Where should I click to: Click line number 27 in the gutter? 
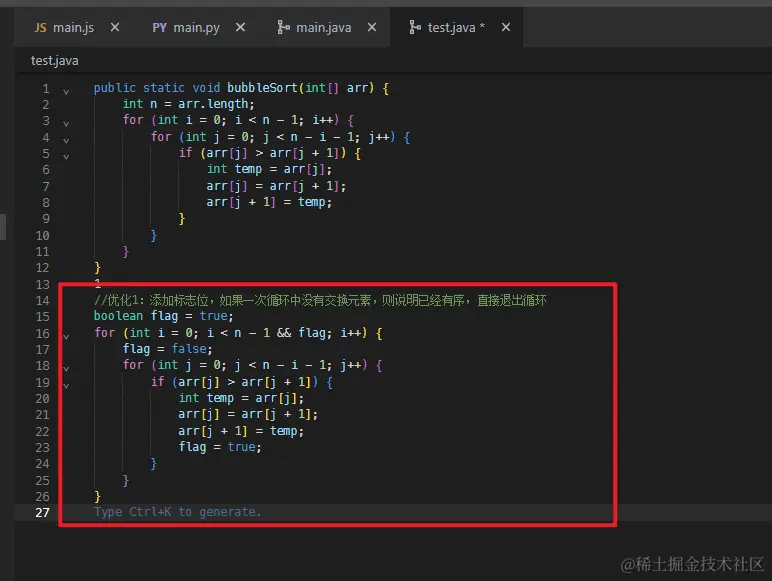43,513
